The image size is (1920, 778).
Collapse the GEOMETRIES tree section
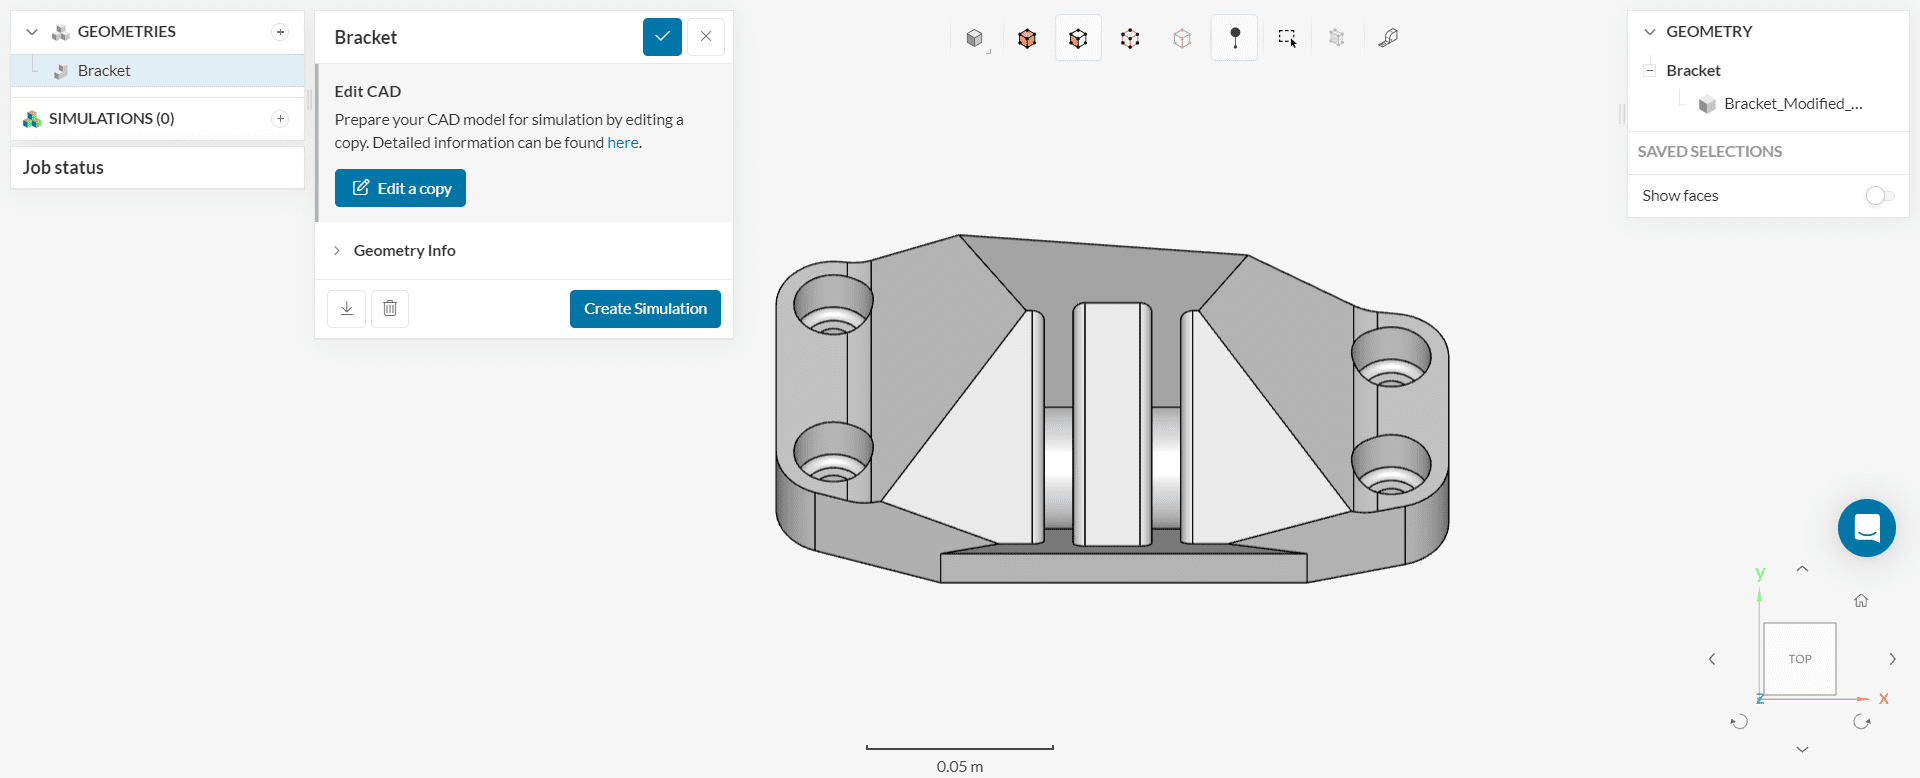tap(32, 32)
